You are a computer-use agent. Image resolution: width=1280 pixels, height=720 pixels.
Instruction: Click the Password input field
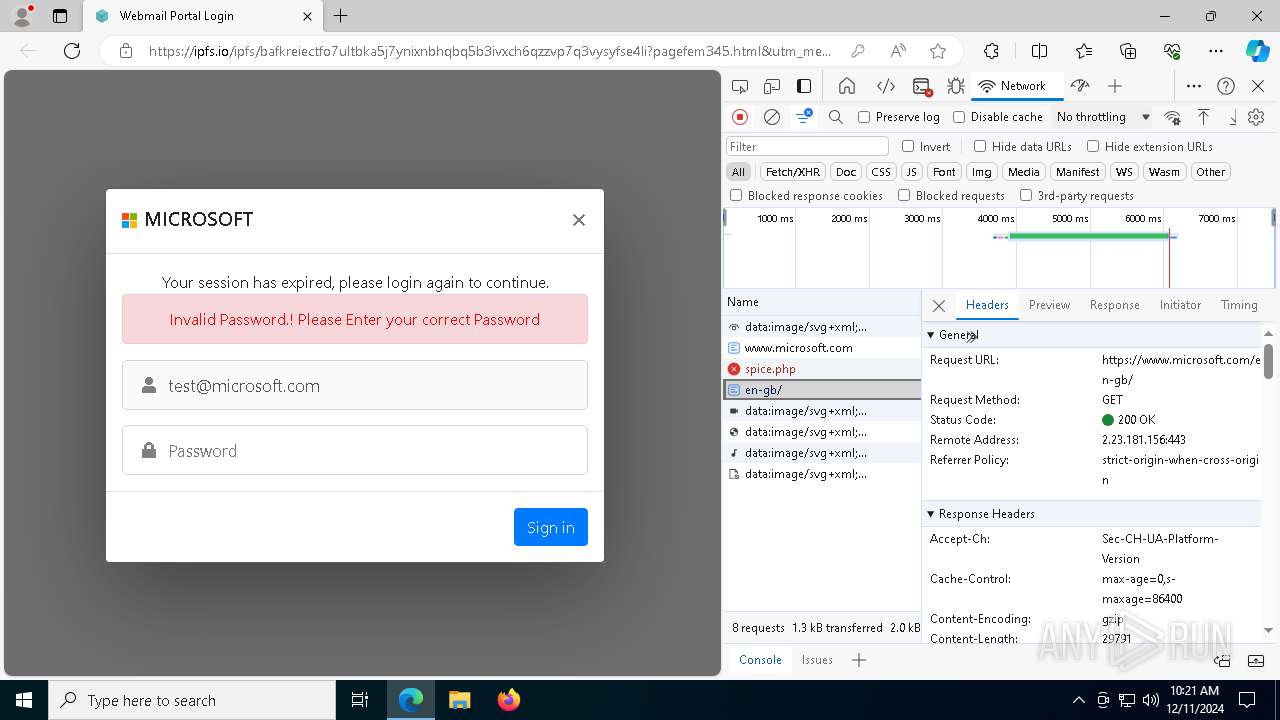[x=355, y=450]
